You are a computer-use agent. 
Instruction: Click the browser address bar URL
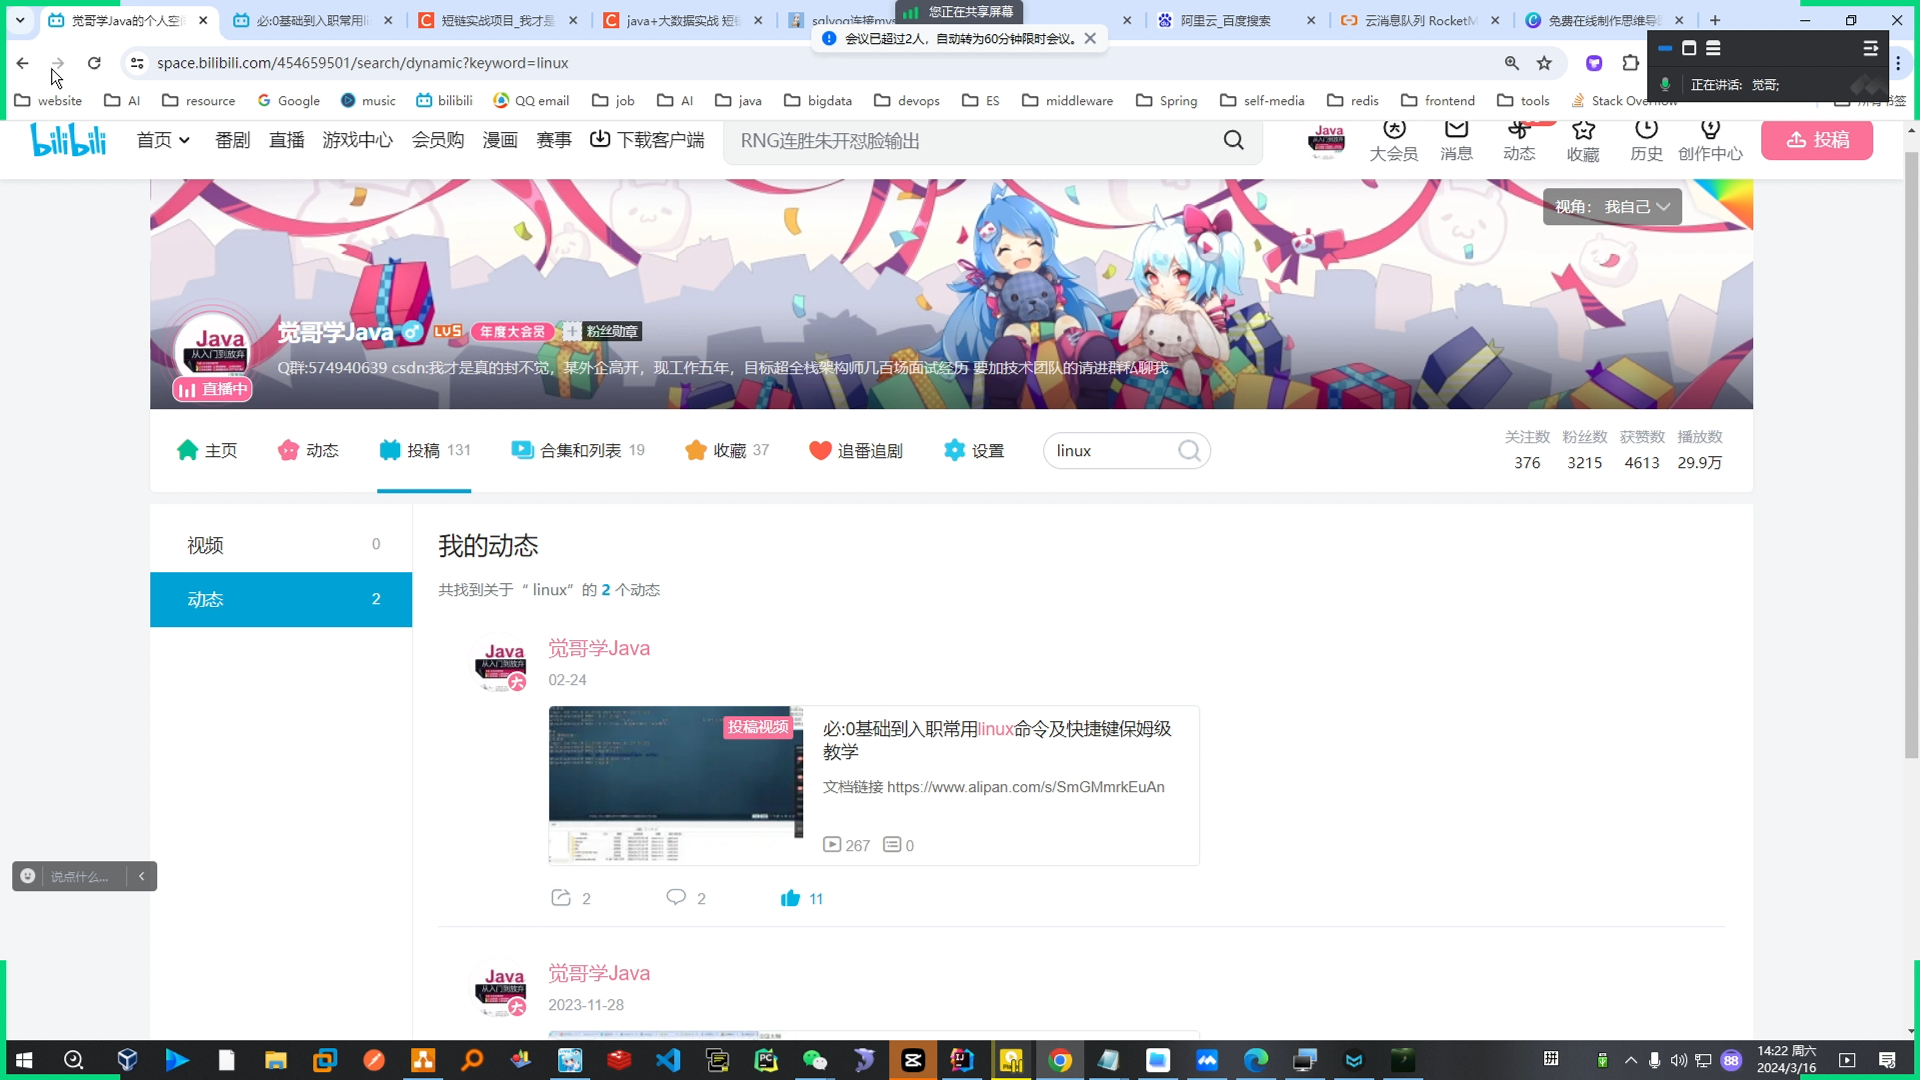point(362,63)
